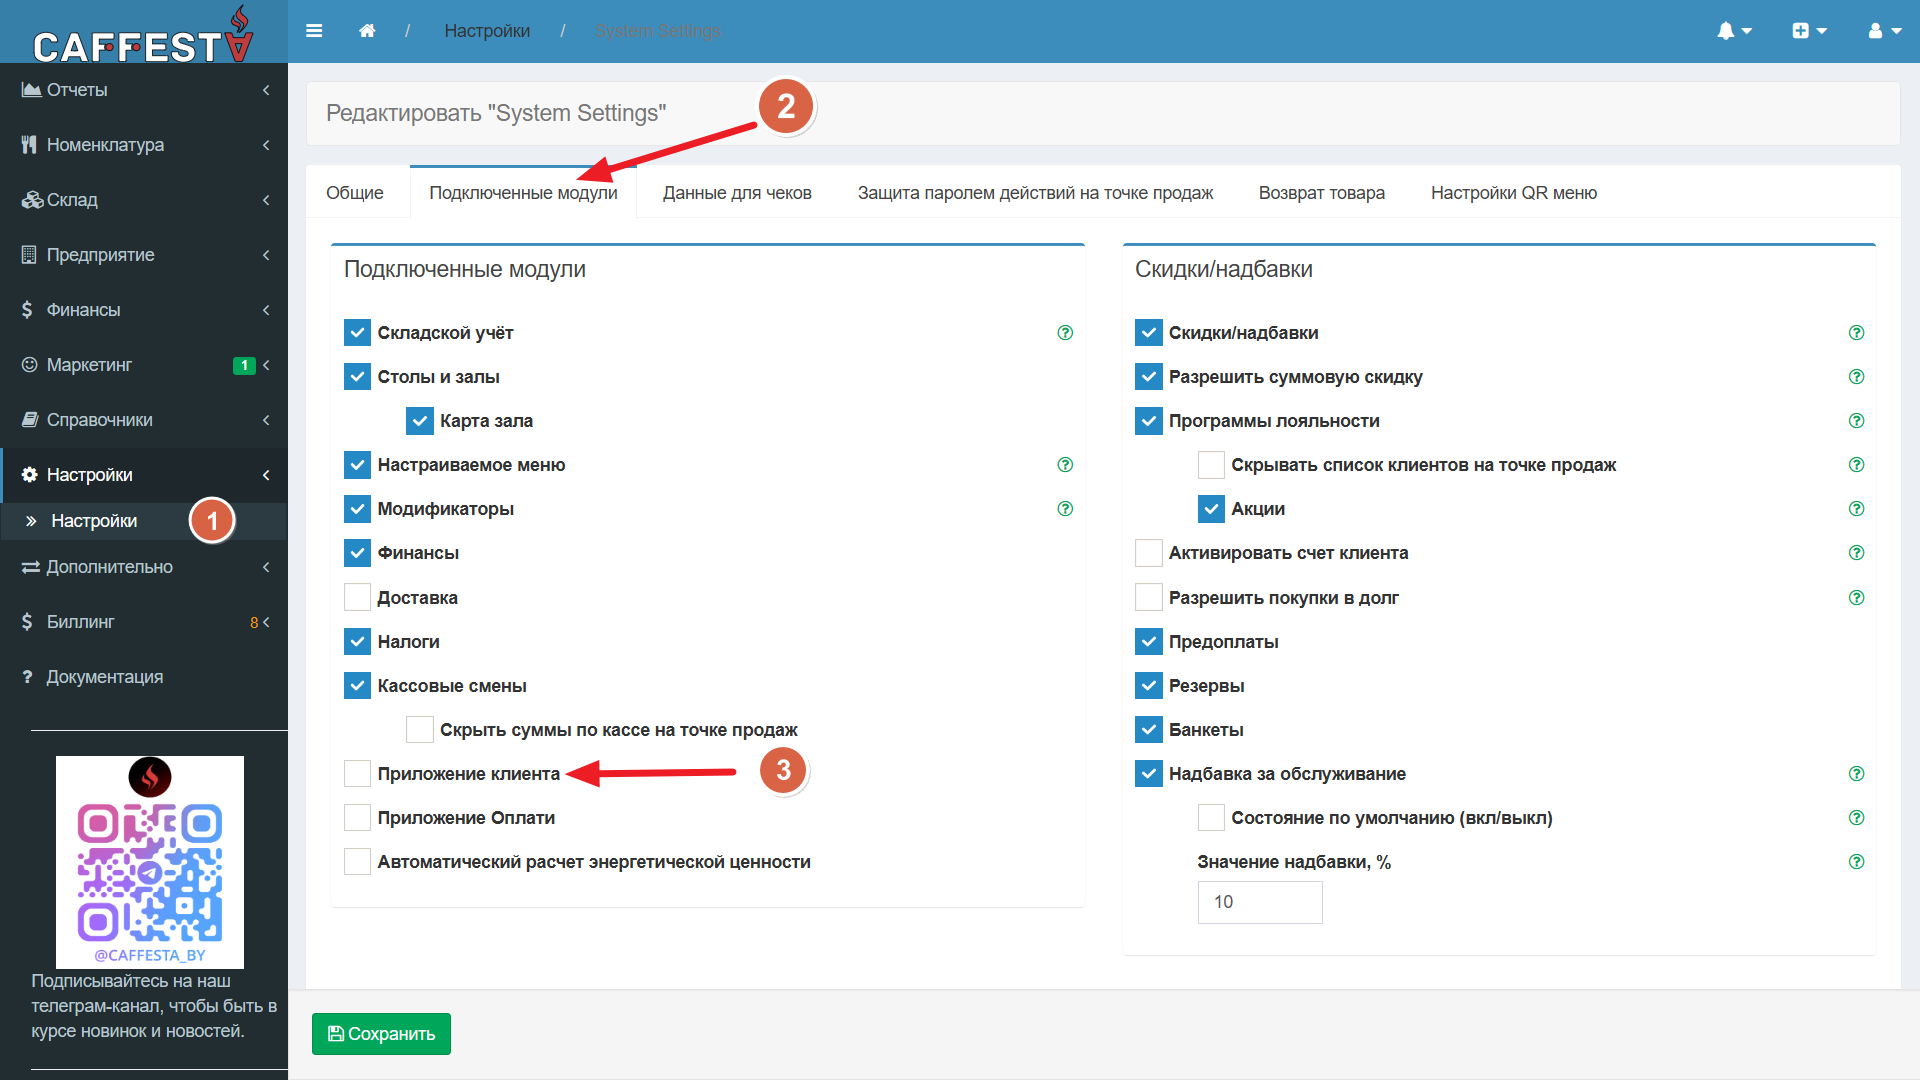
Task: Click help icon for Скрывать список клиентов
Action: pyautogui.click(x=1856, y=465)
